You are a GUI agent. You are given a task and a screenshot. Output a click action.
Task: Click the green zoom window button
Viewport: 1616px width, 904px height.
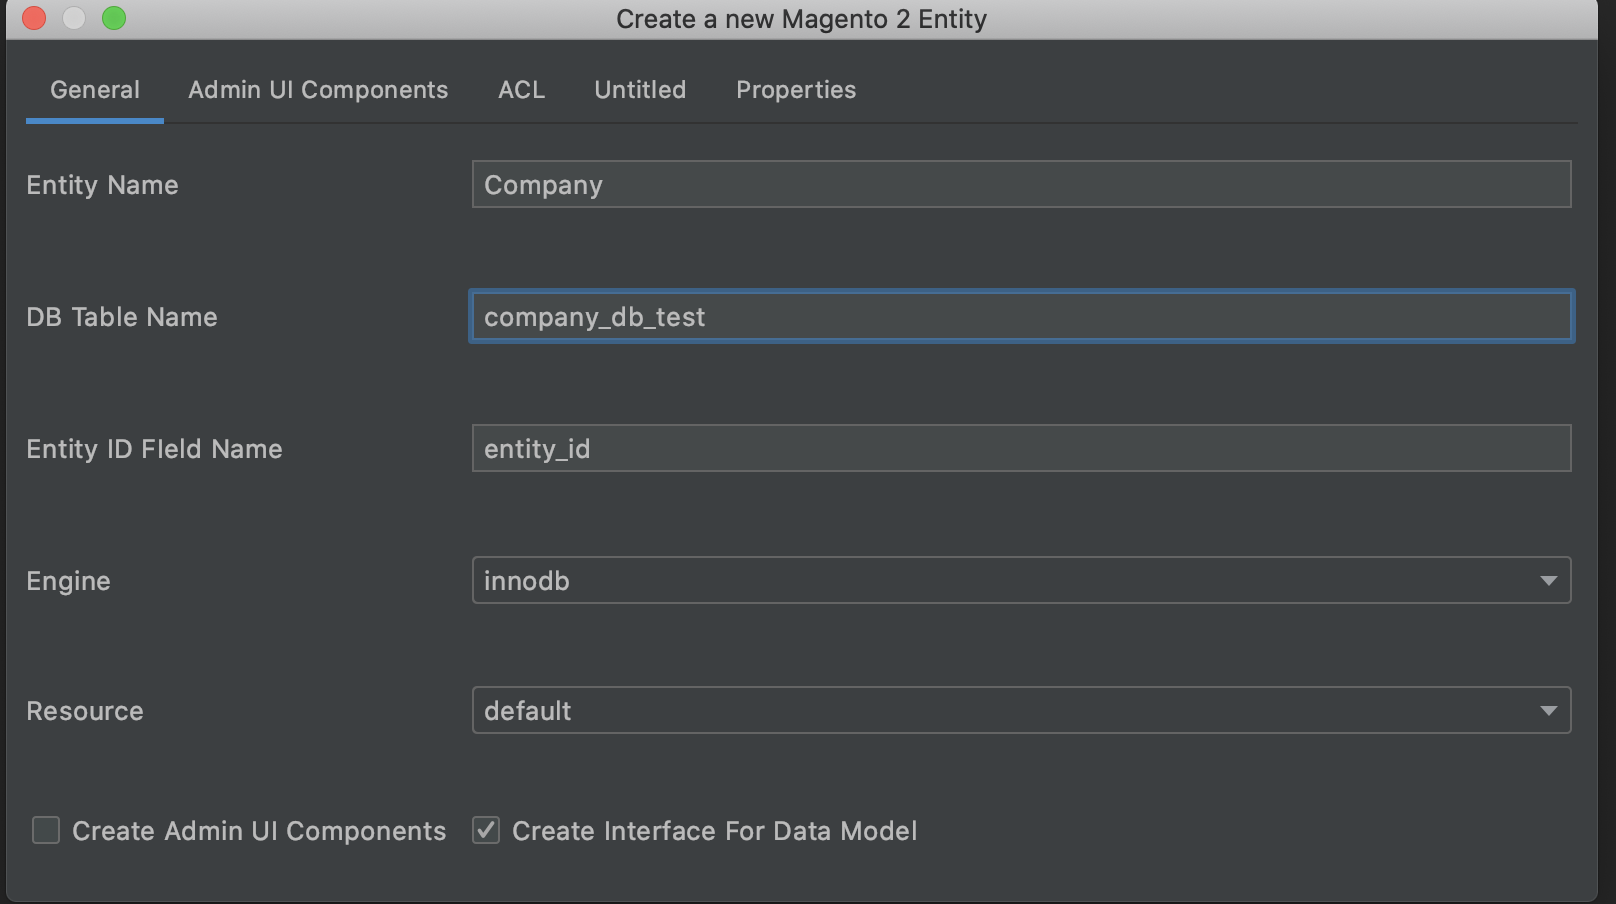[x=114, y=18]
